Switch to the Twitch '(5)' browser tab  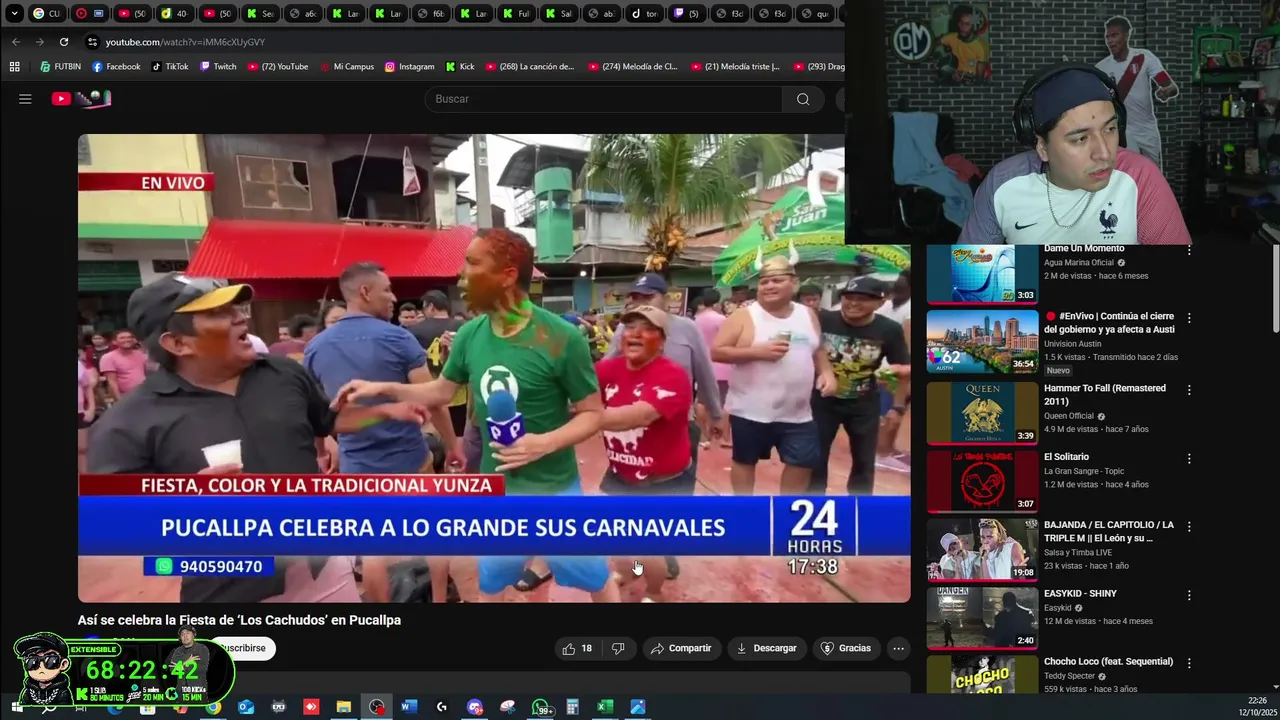[x=688, y=14]
